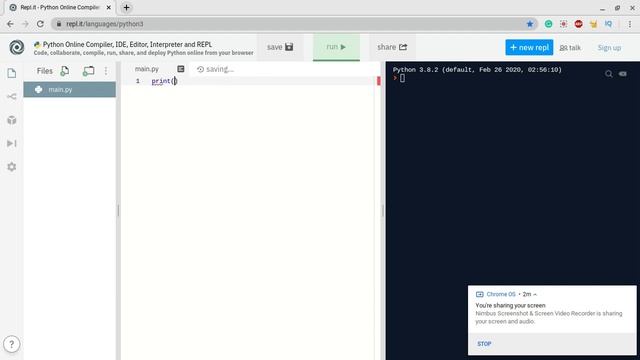This screenshot has width=640, height=360.
Task: Switch to the main.py editor tab
Action: (147, 69)
